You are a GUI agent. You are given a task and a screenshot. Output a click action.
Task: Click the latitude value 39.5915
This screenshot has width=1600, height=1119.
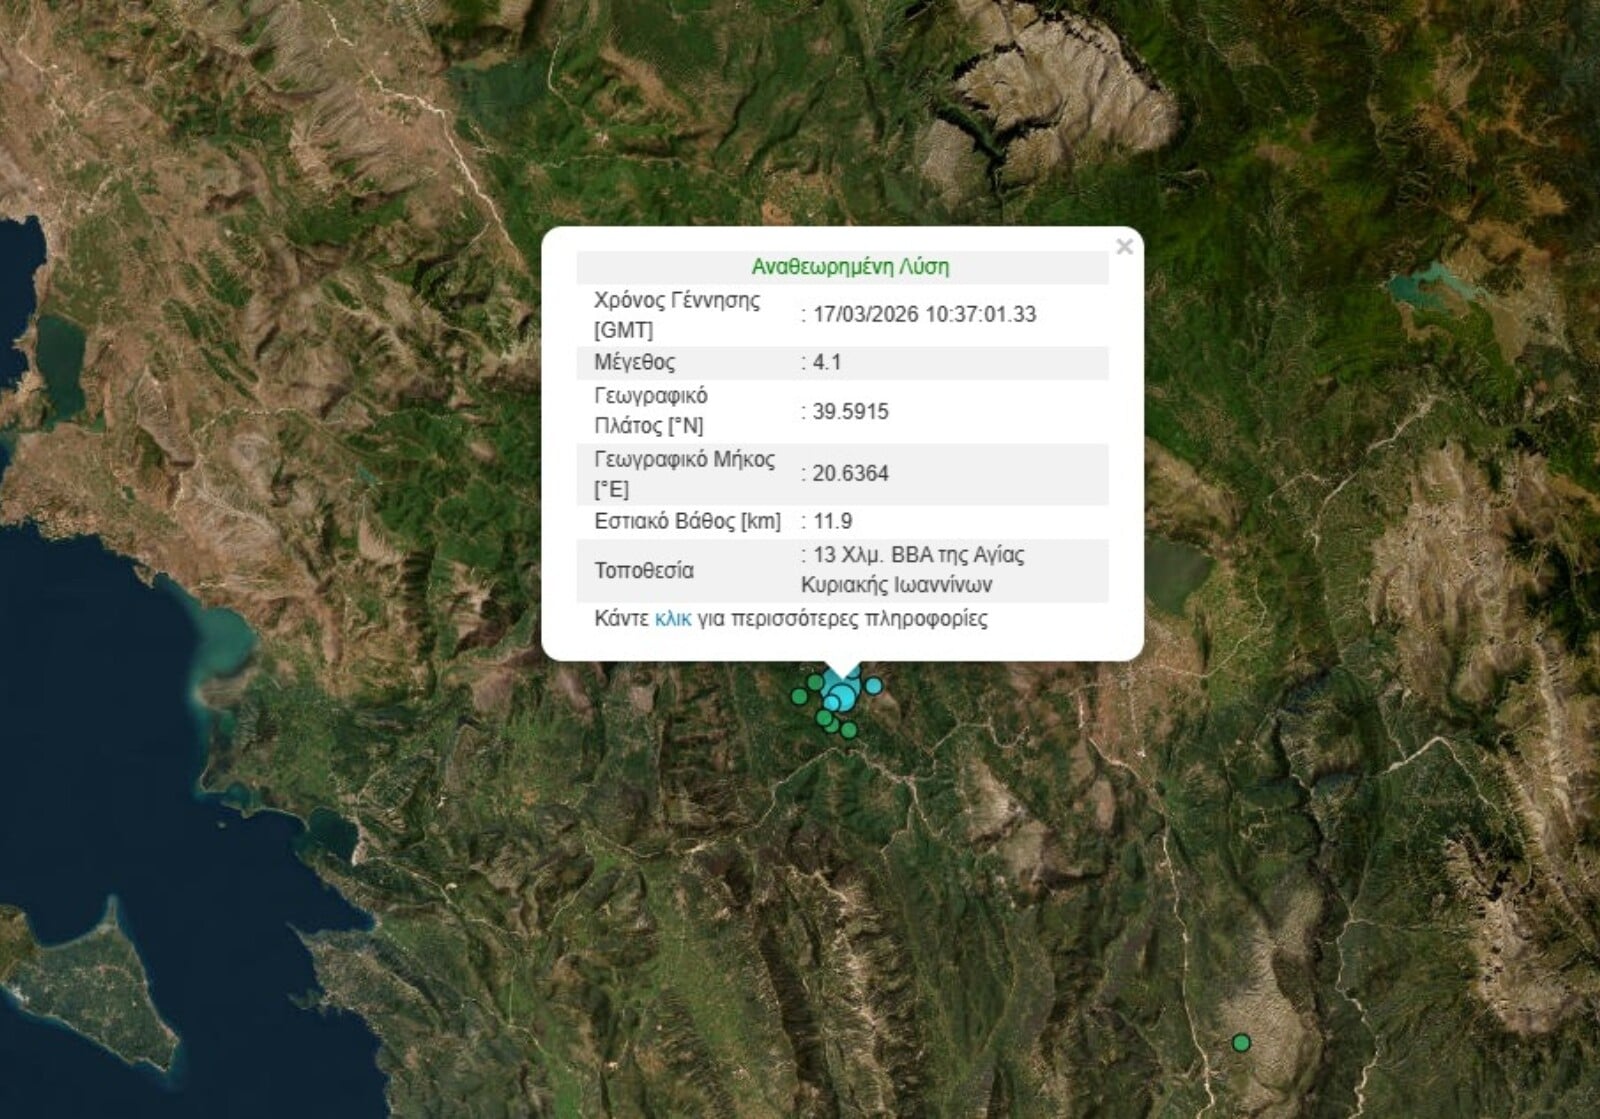(850, 411)
